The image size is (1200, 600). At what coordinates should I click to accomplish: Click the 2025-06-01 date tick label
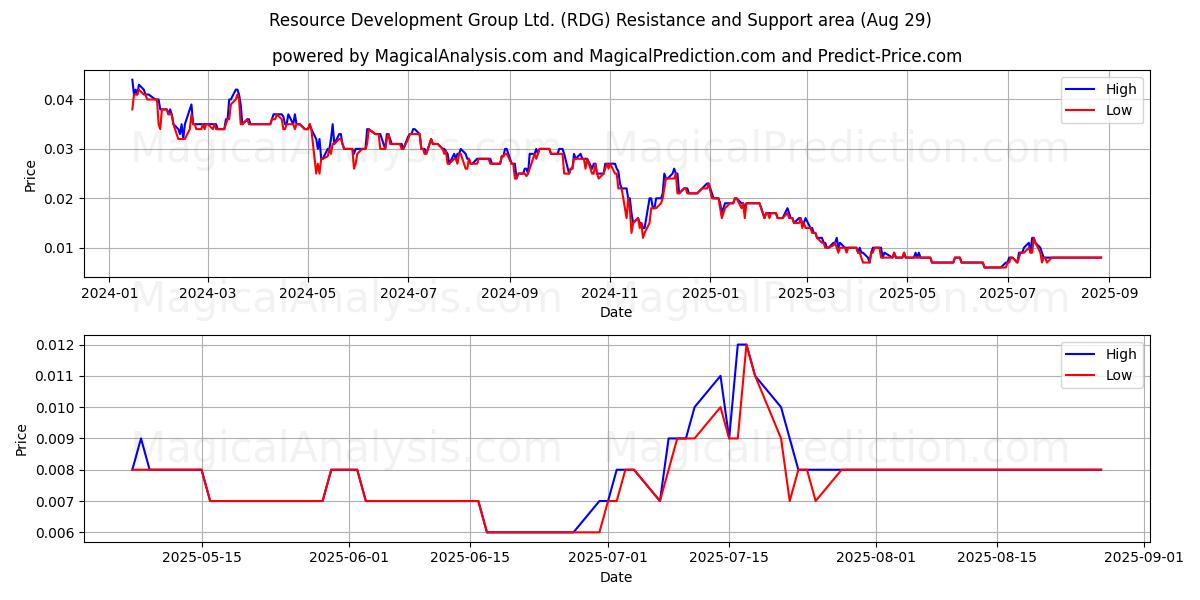point(349,559)
